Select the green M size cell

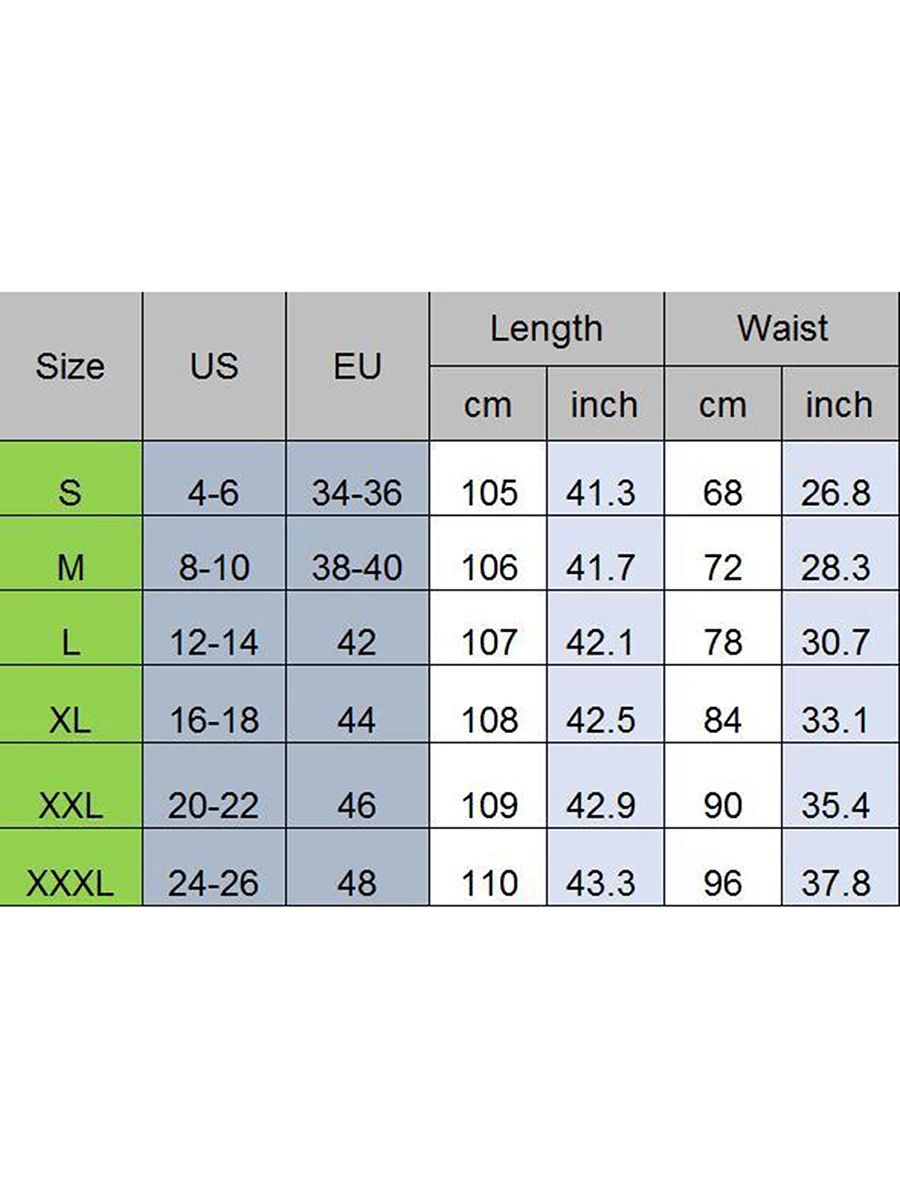coord(70,567)
